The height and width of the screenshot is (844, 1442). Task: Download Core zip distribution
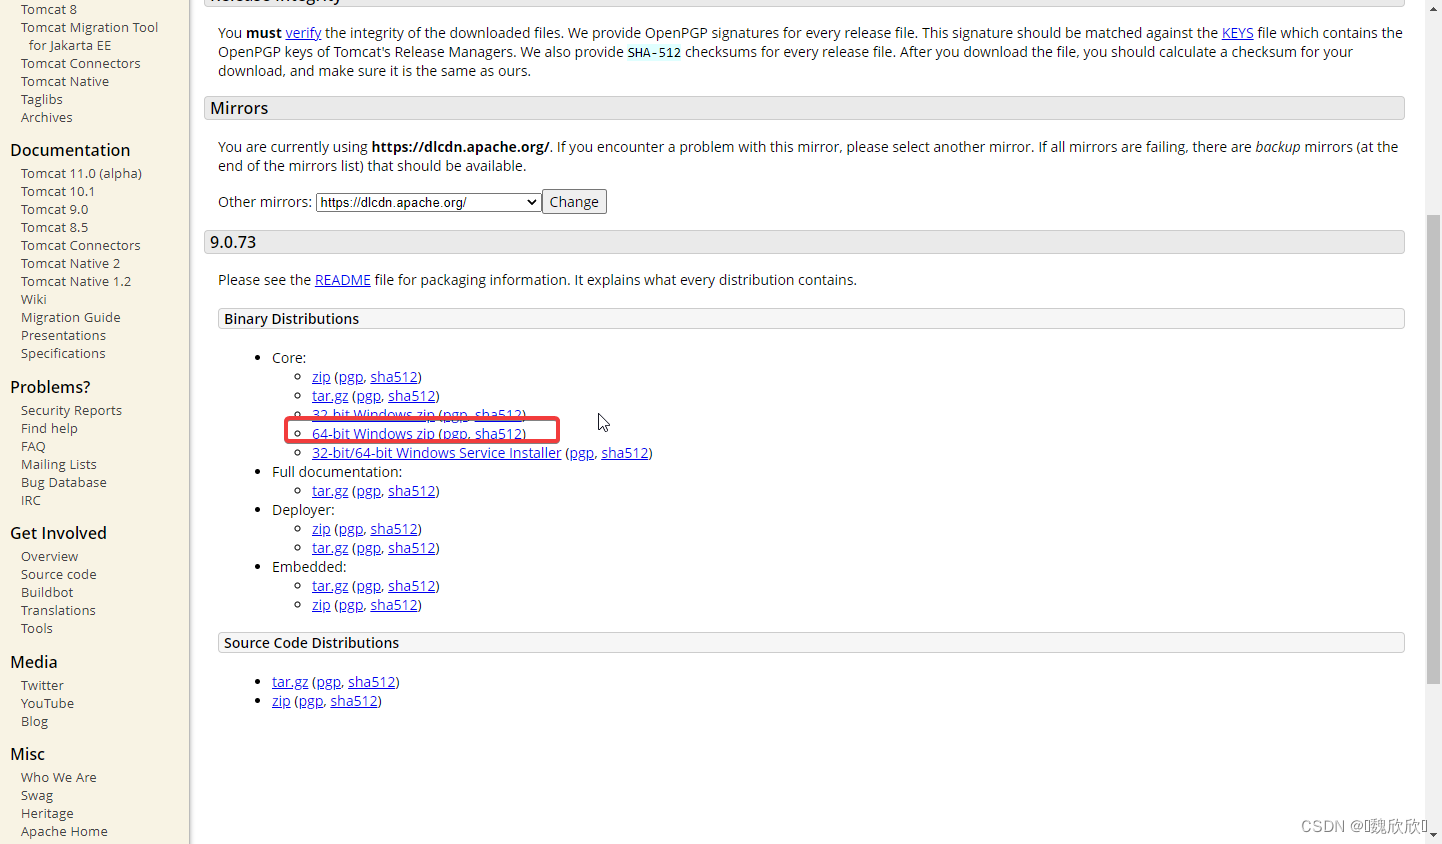point(321,377)
